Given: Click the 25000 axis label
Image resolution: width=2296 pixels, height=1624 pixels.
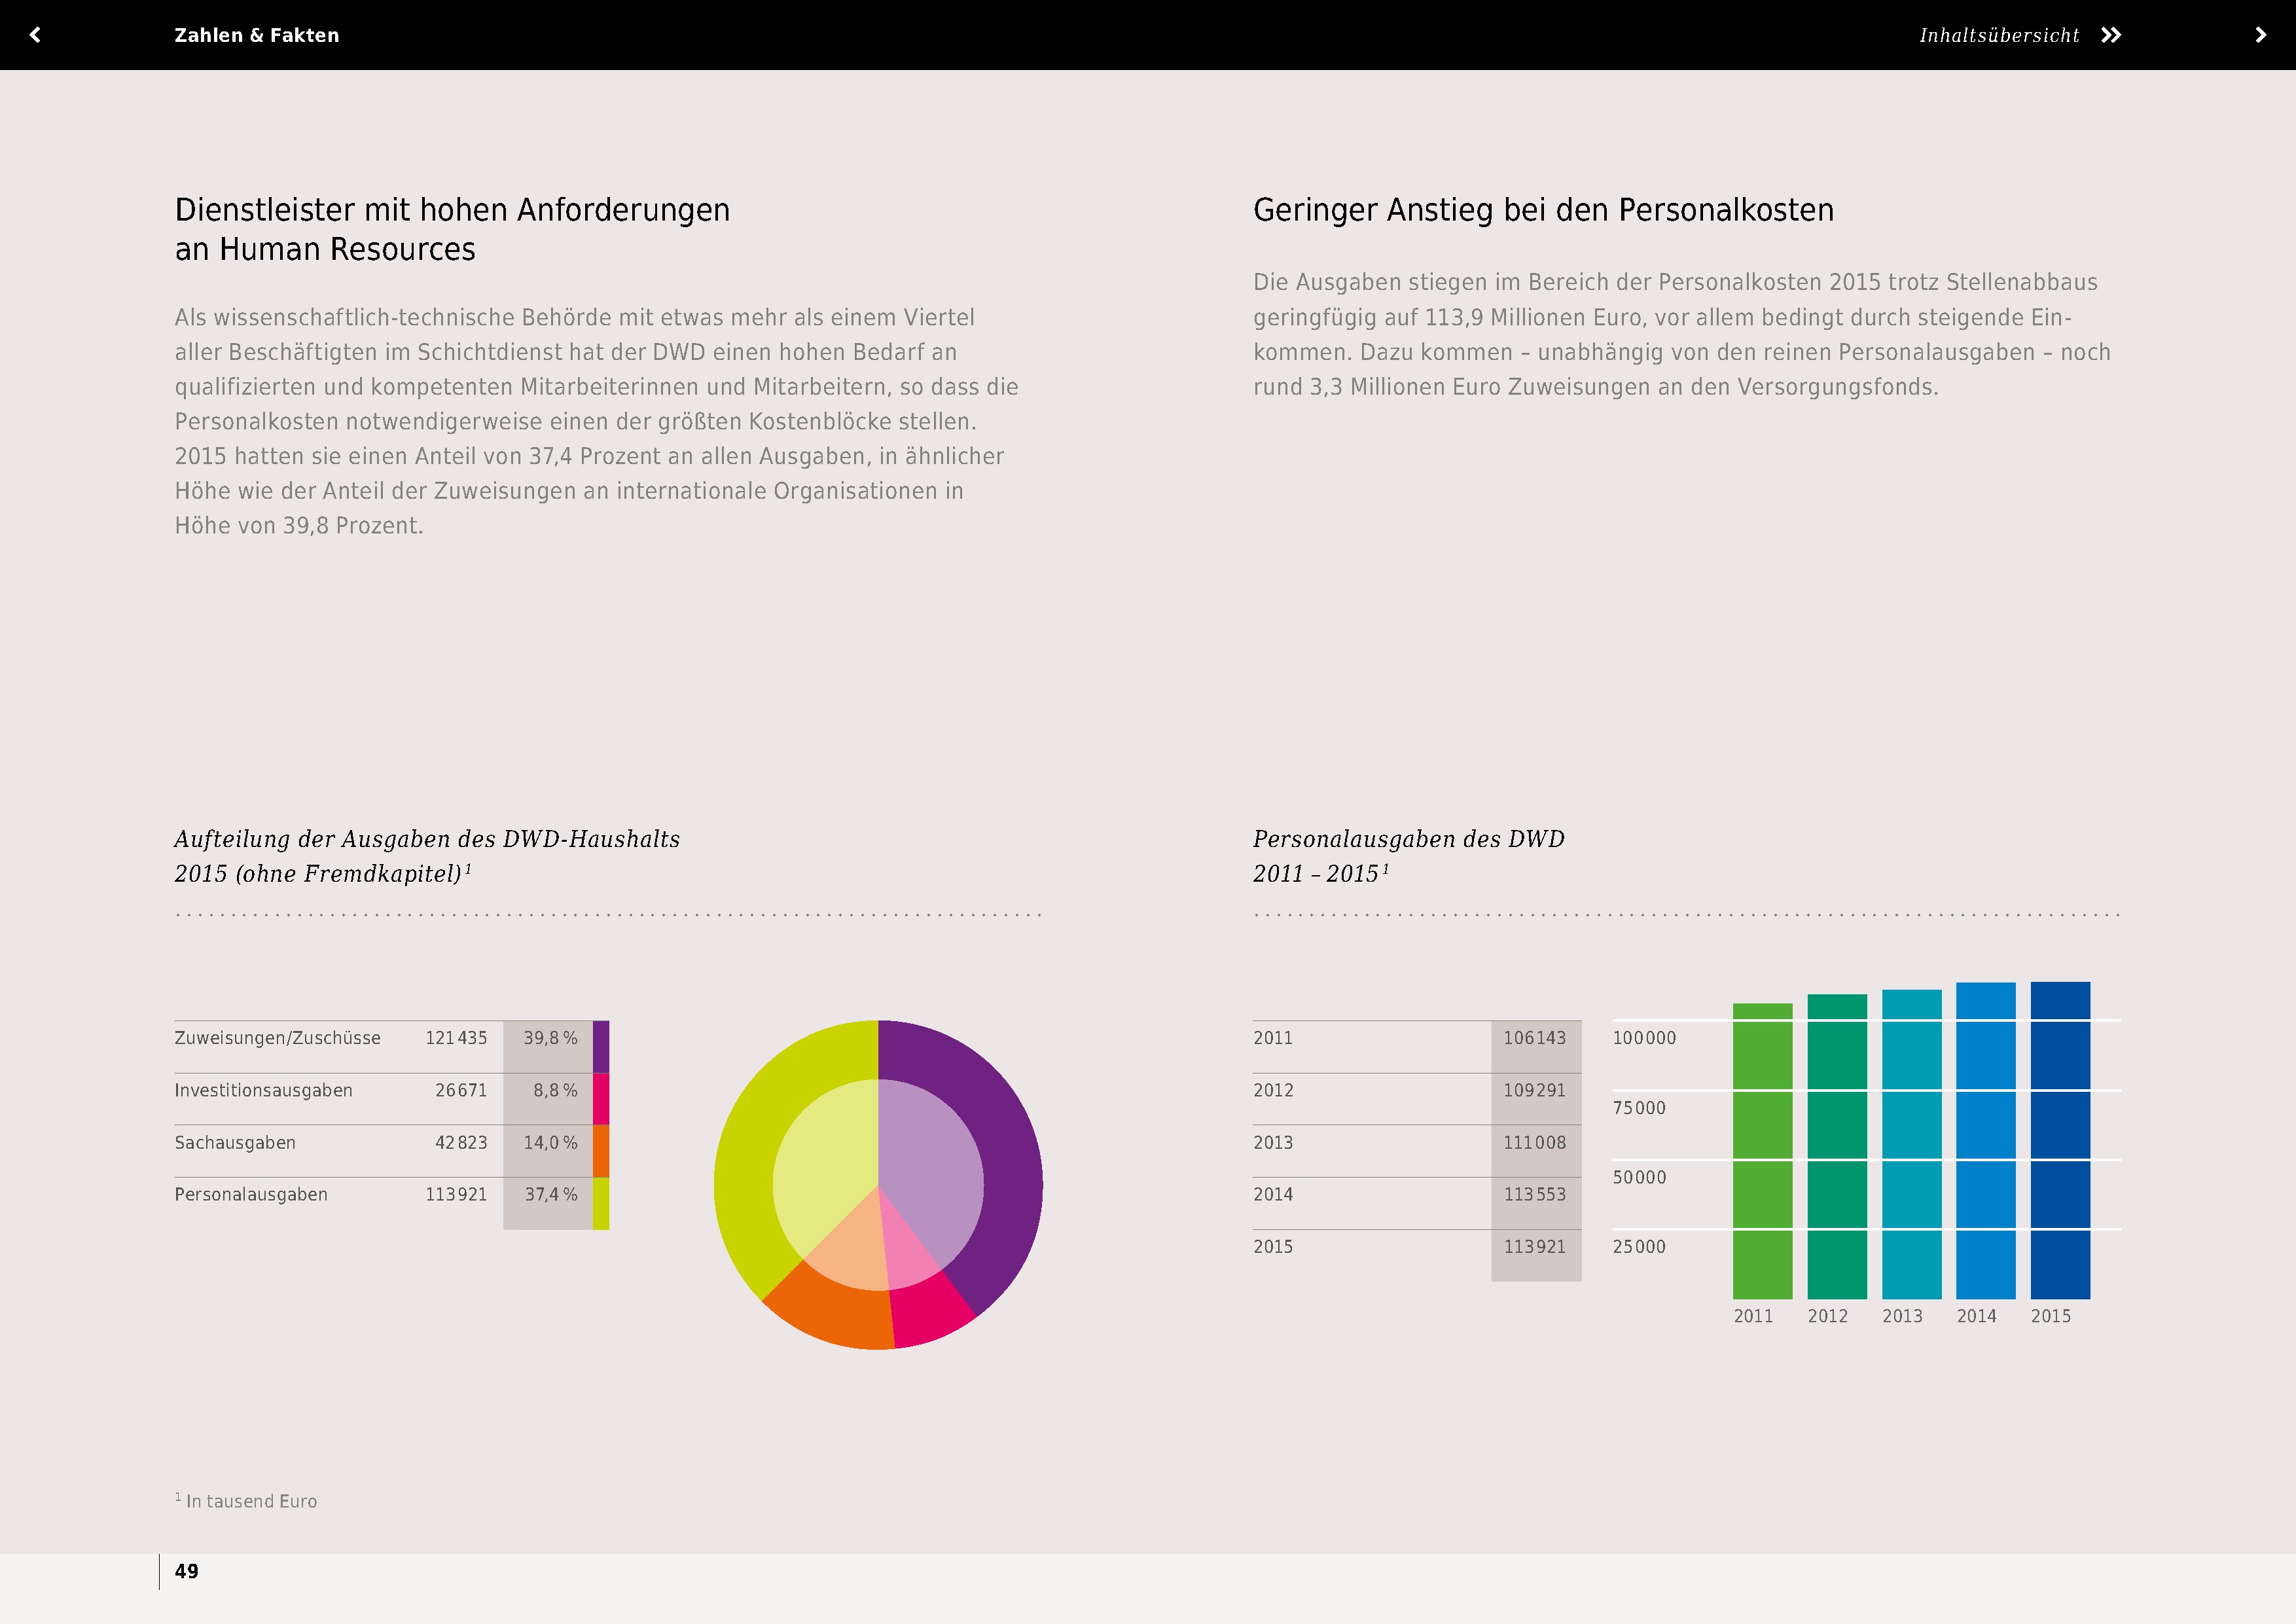Looking at the screenshot, I should point(1639,1247).
